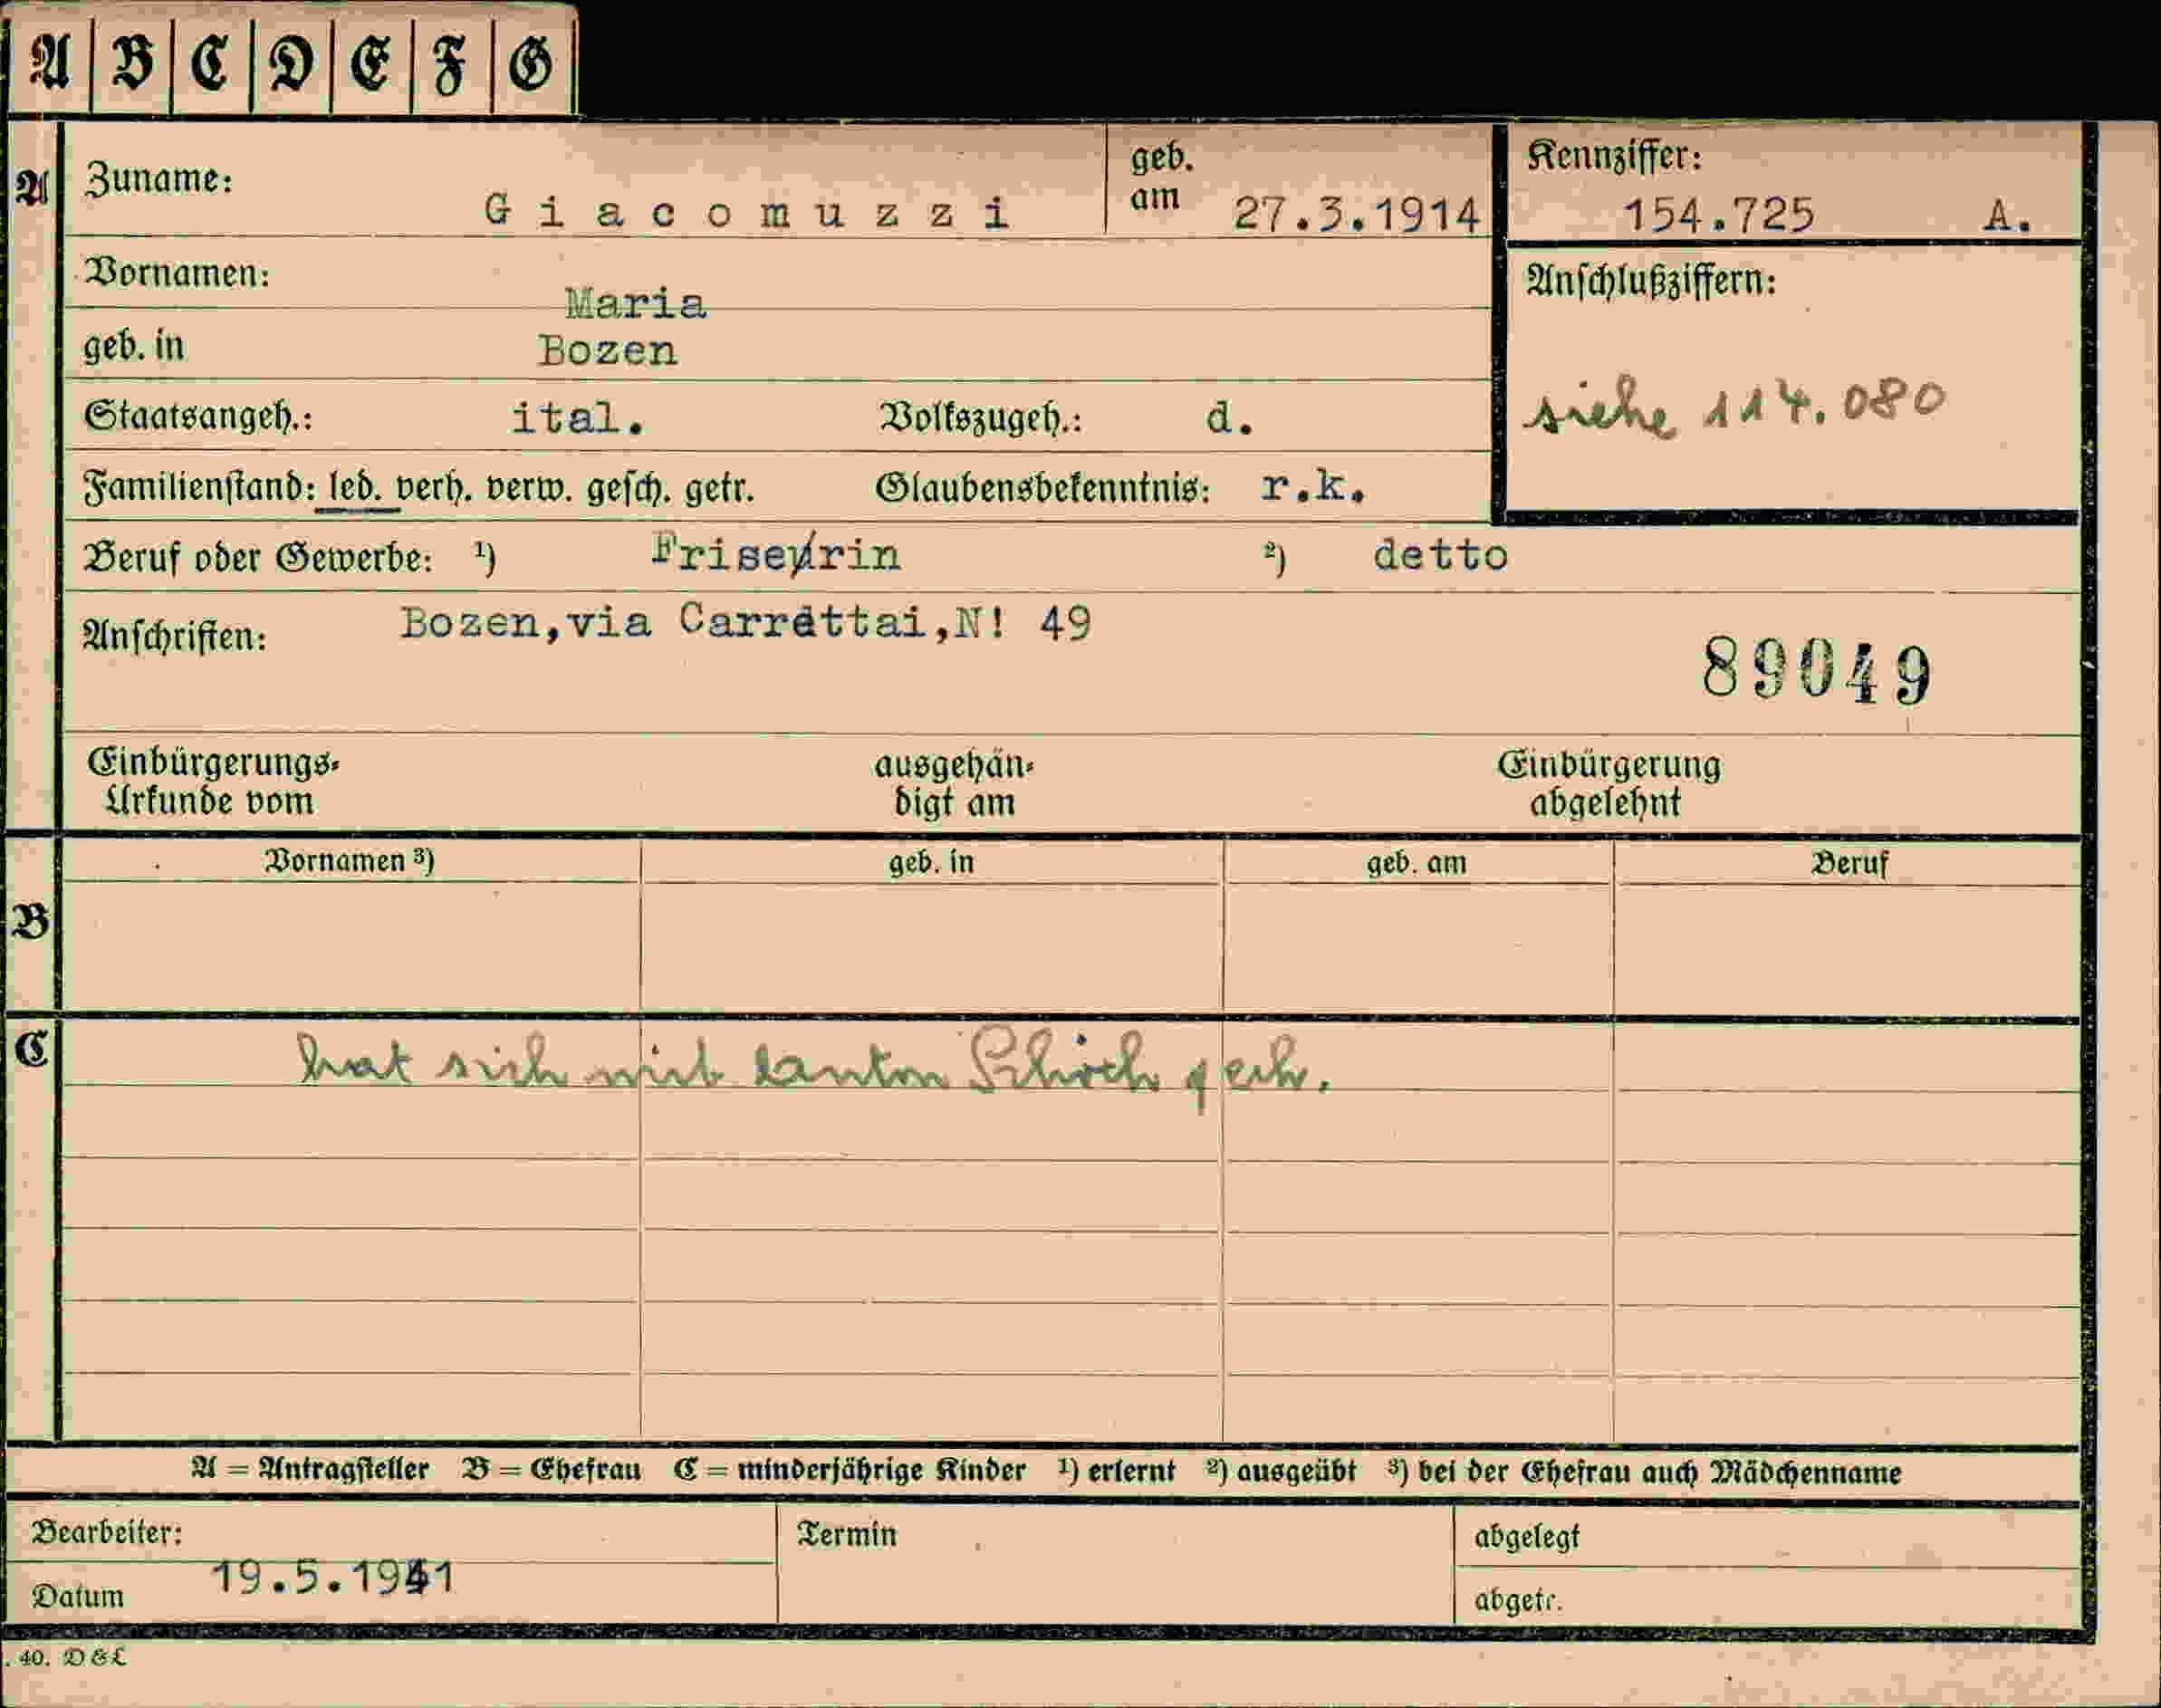Screen dimensions: 2161x1708
Task: Click the 'Termin' label
Action: (847, 1534)
